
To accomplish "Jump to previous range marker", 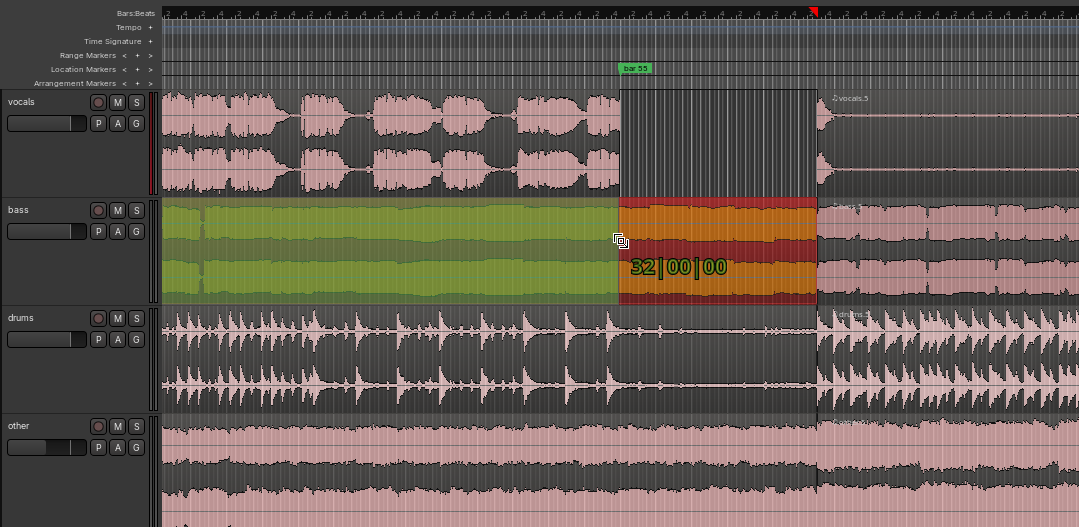I will click(125, 56).
